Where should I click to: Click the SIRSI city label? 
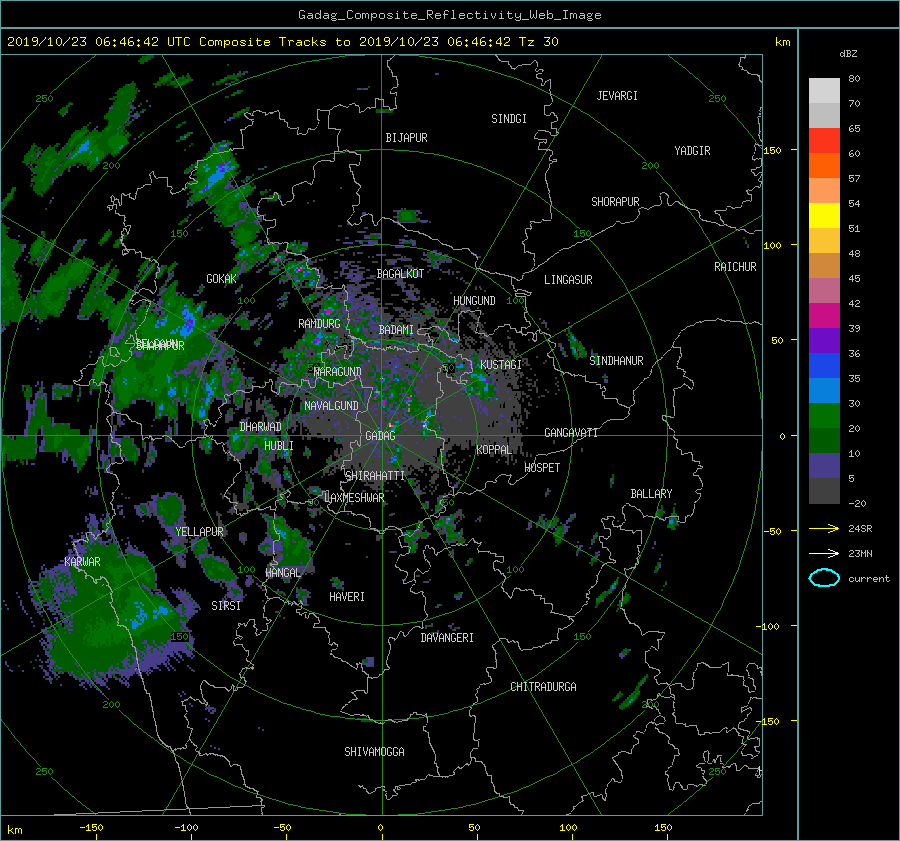point(226,606)
